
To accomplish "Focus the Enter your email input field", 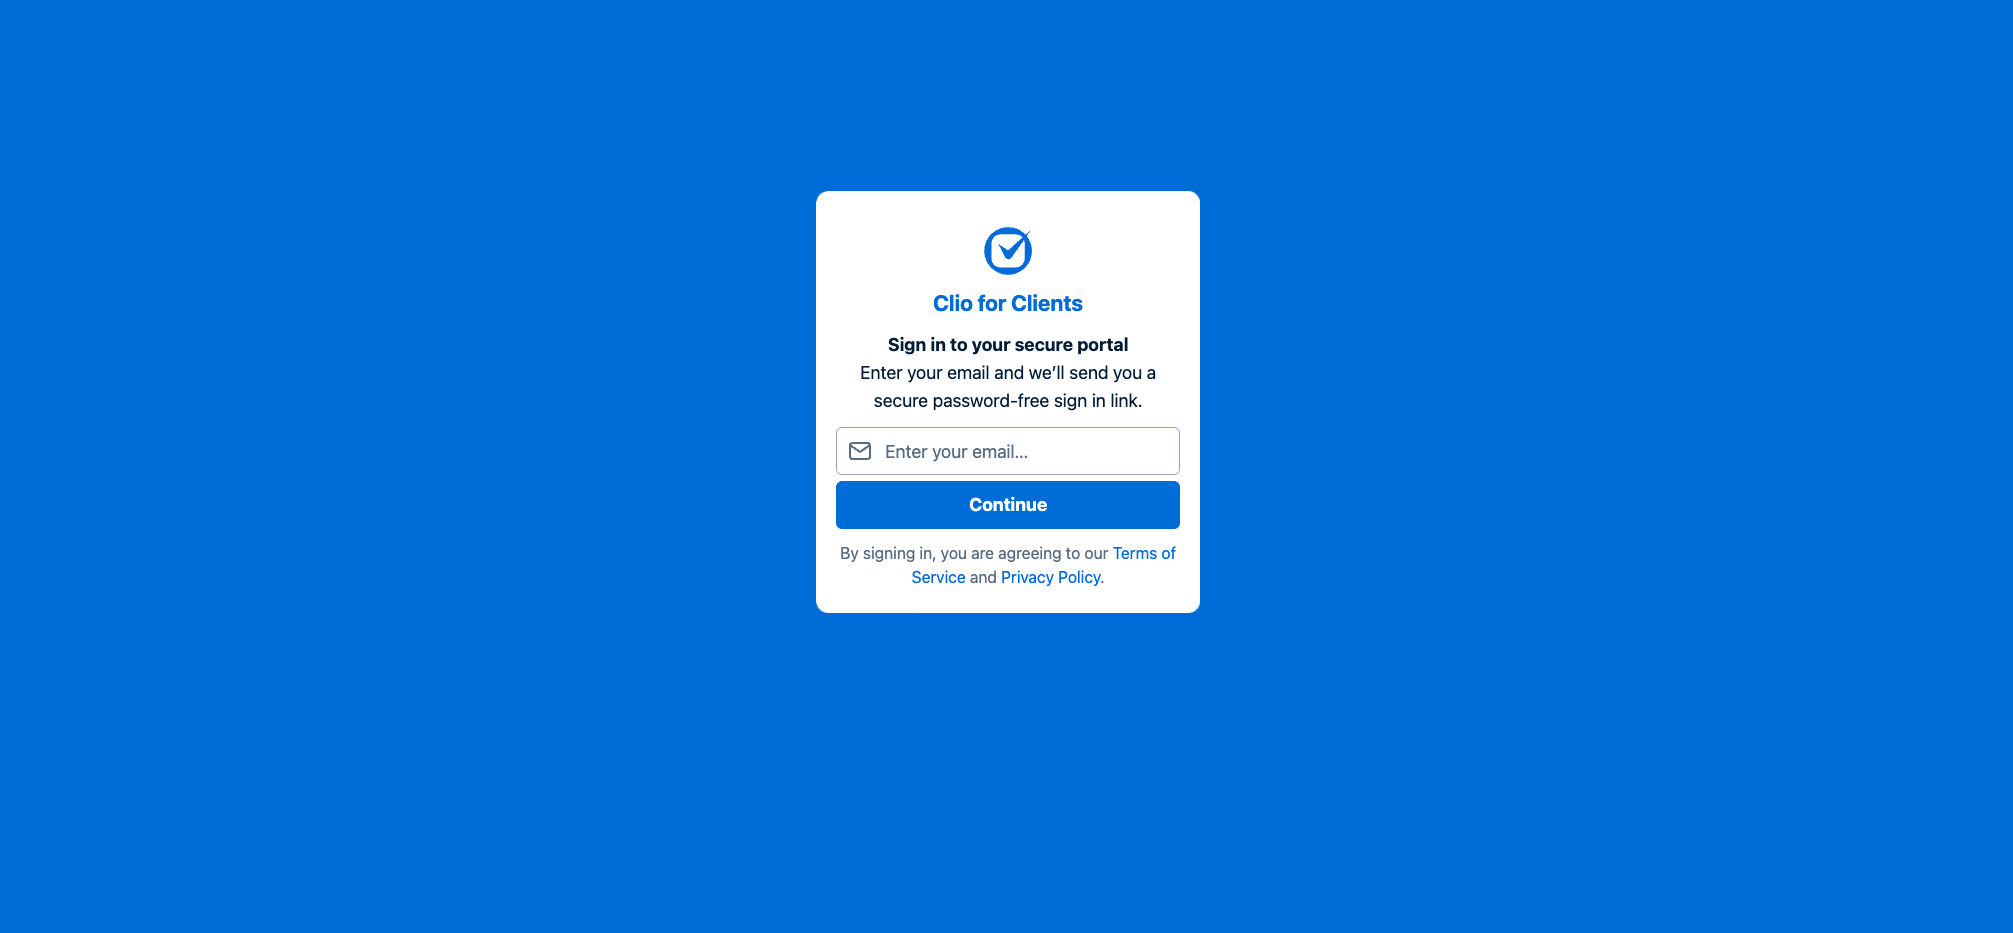I will [1008, 451].
